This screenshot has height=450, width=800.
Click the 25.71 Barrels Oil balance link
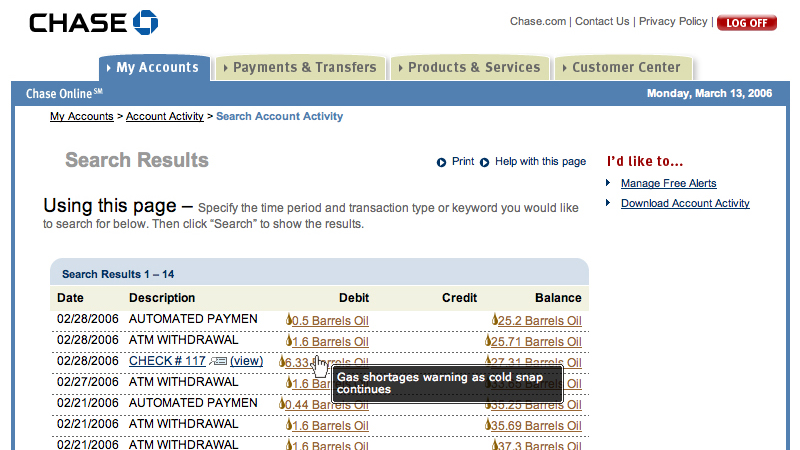[x=536, y=341]
